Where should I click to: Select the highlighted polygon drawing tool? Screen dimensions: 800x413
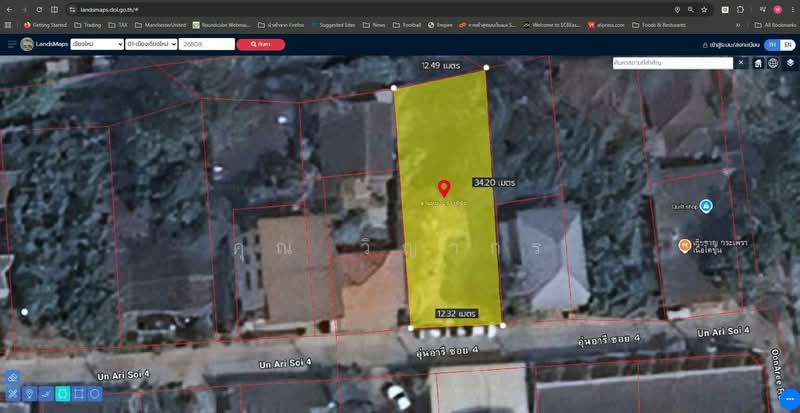click(x=62, y=394)
